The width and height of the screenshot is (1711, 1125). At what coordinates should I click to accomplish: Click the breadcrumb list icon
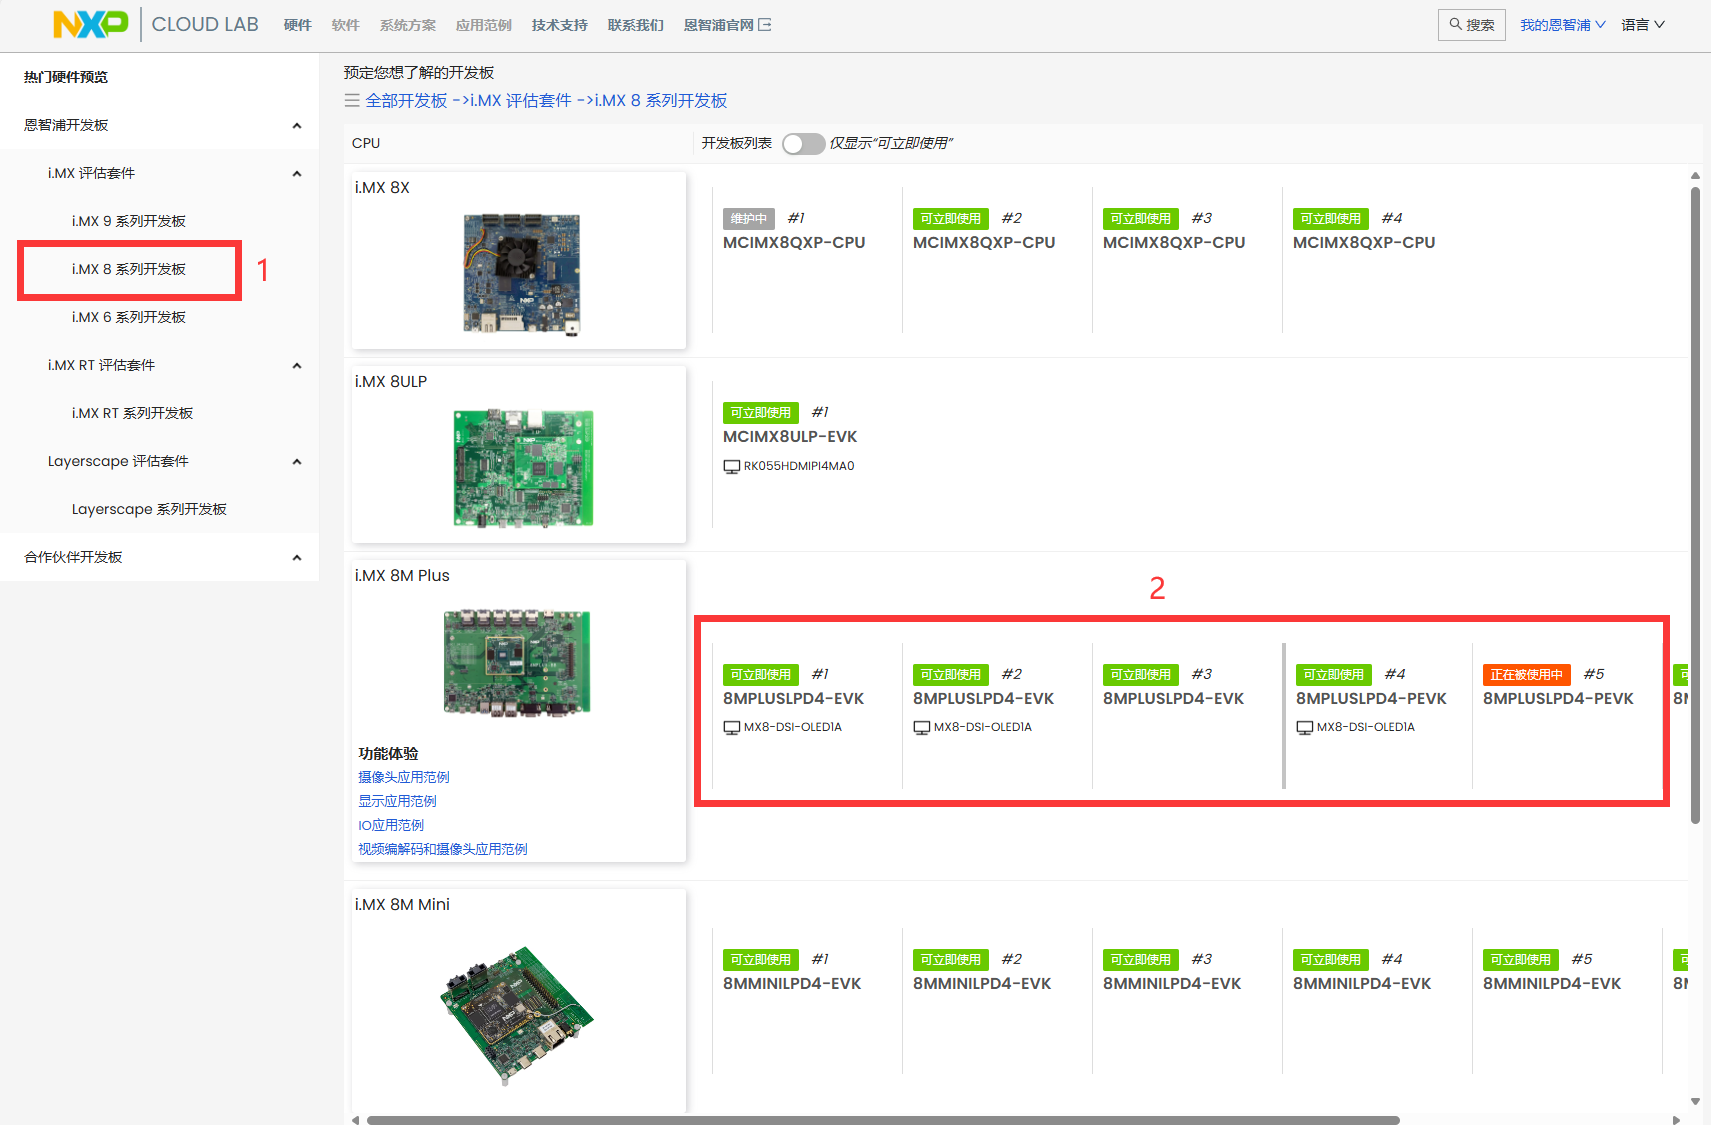(x=352, y=101)
